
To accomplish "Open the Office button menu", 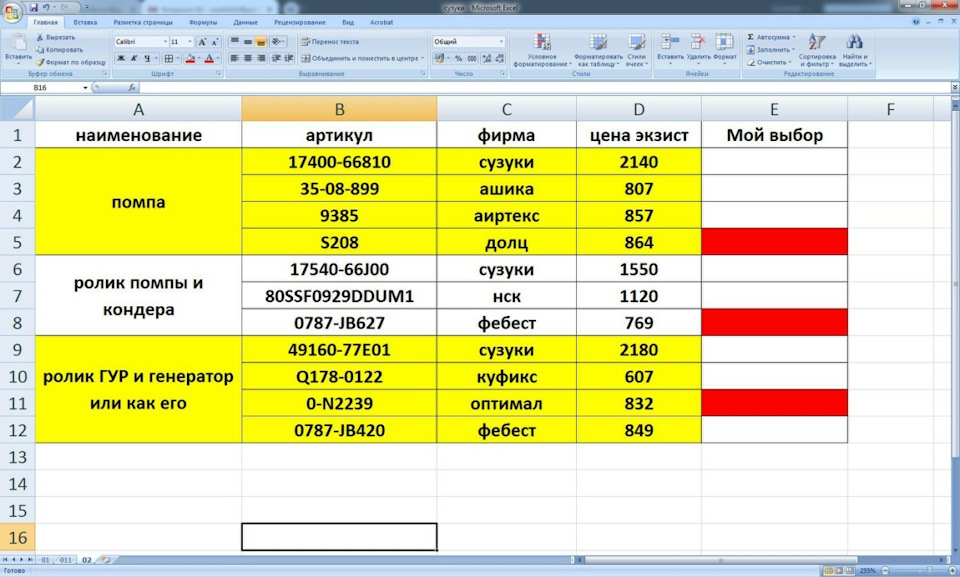I will [x=12, y=12].
